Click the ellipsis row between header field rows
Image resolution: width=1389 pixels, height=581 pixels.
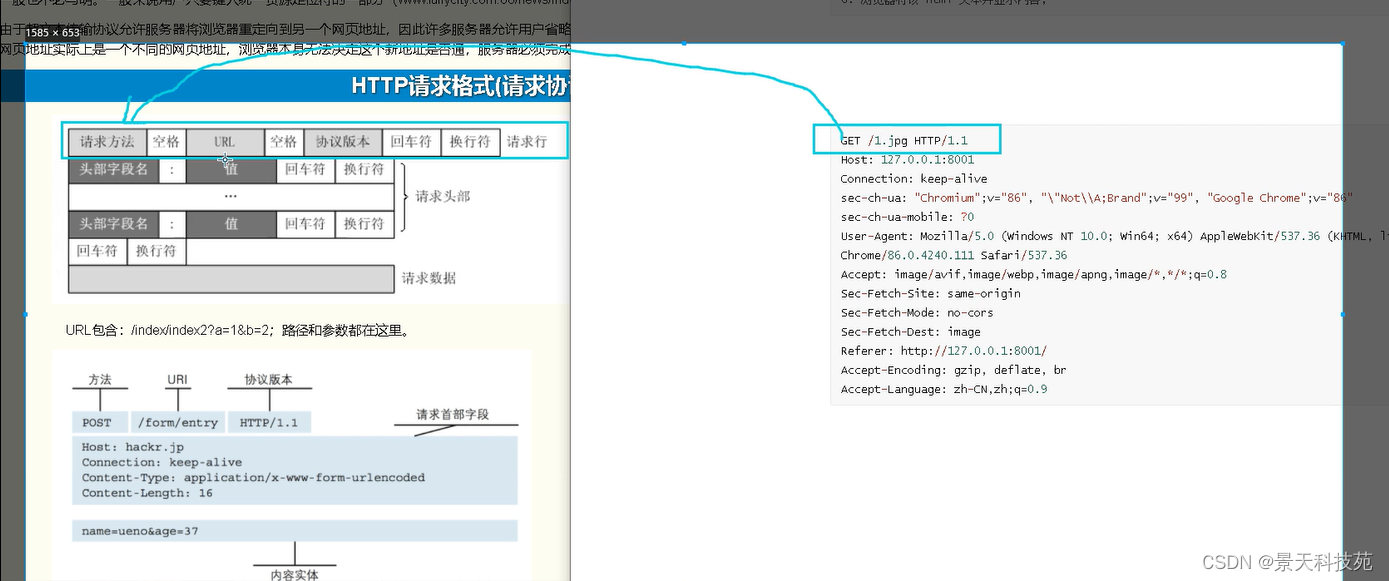(x=231, y=197)
